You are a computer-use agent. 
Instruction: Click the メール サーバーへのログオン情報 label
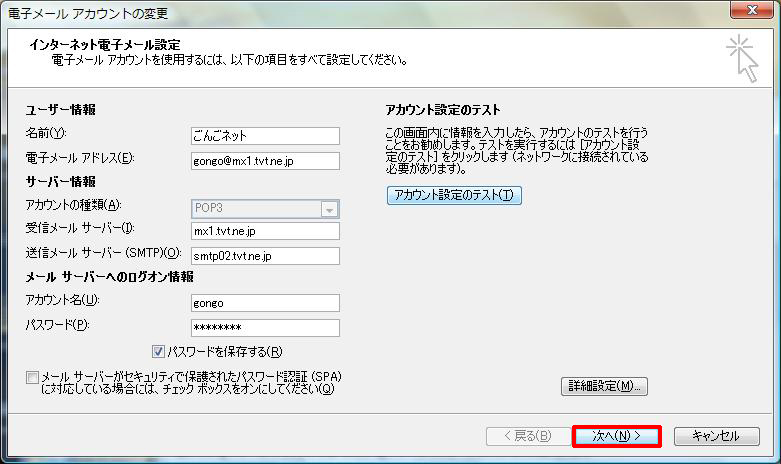pyautogui.click(x=110, y=277)
